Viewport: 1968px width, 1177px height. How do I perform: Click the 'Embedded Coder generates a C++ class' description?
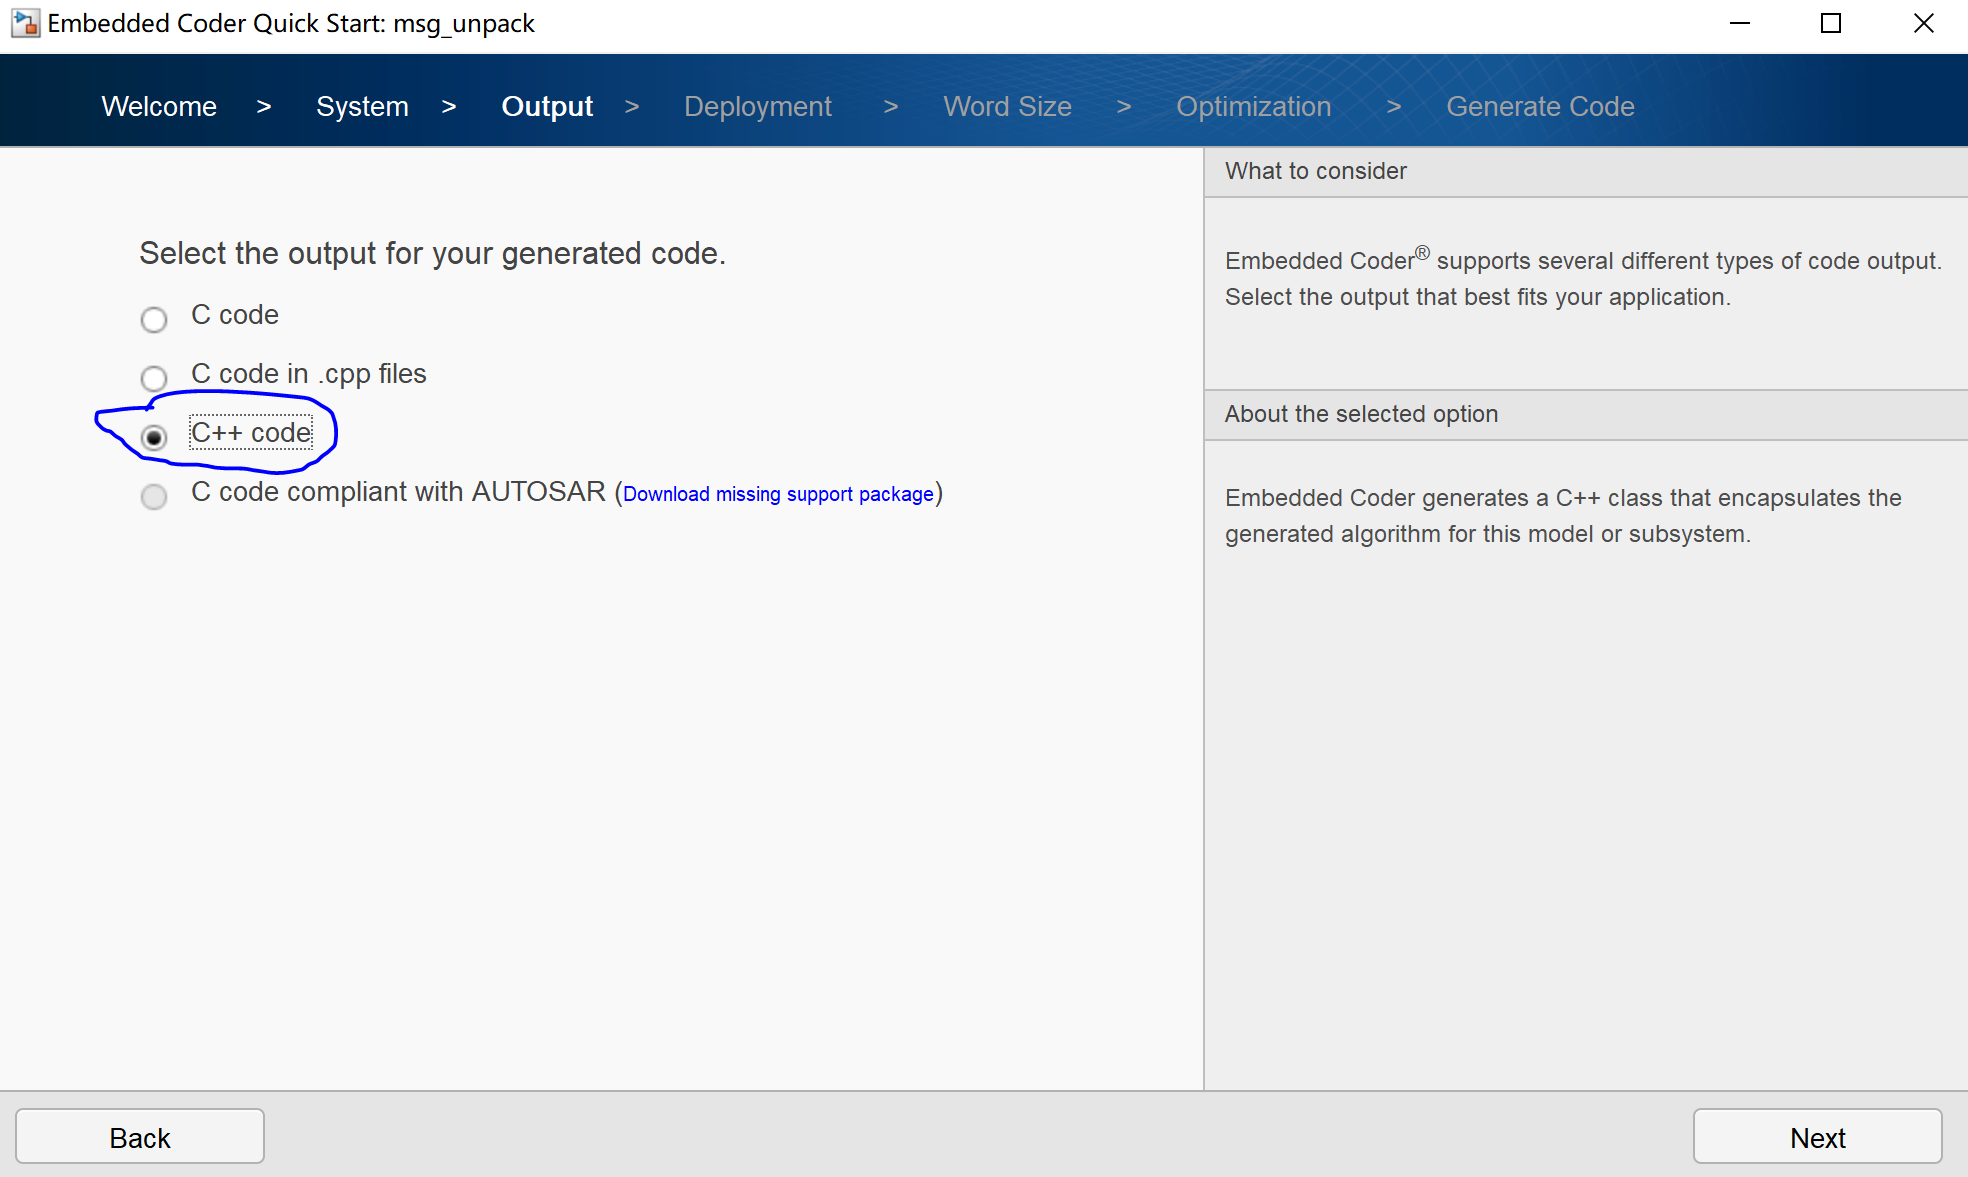[x=1563, y=516]
